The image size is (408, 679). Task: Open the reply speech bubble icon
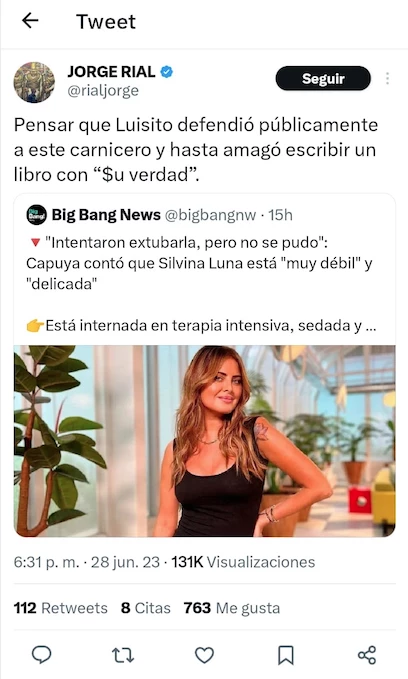[x=42, y=654]
